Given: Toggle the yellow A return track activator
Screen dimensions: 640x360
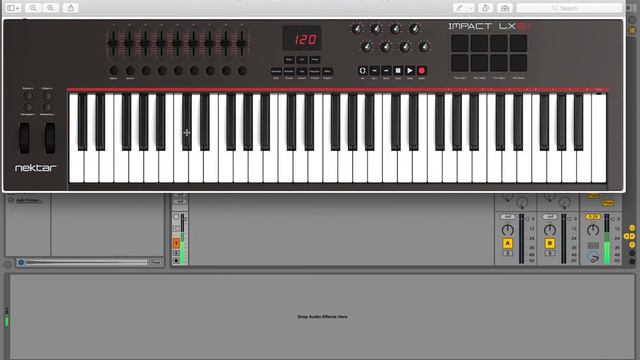Looking at the screenshot, I should pos(507,244).
